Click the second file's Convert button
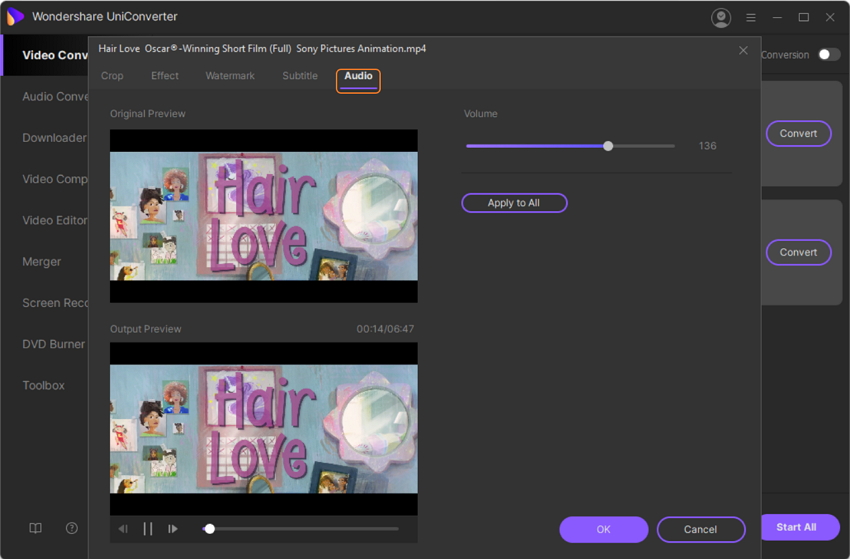 [x=799, y=252]
